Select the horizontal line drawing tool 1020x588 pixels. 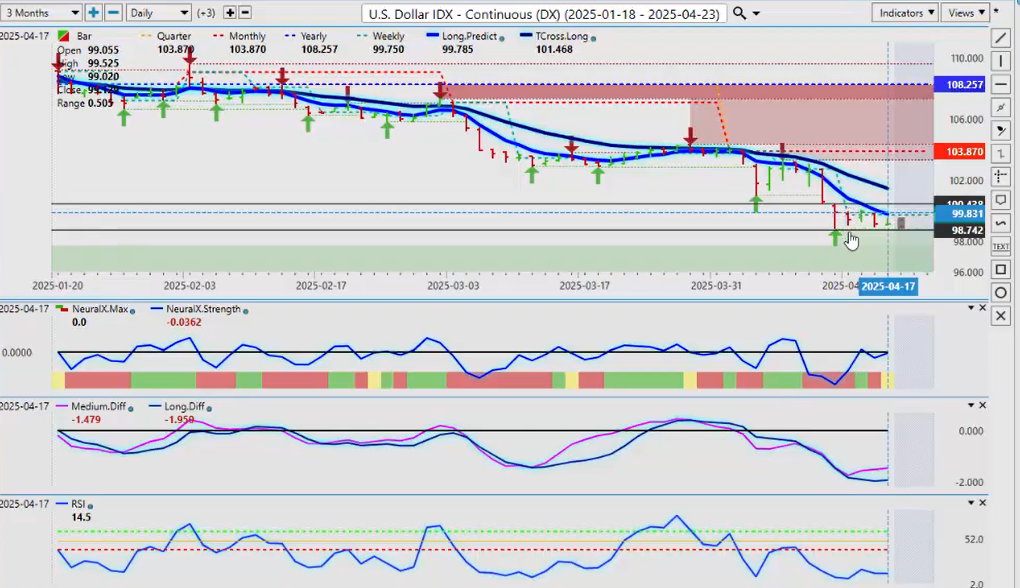coord(1001,84)
